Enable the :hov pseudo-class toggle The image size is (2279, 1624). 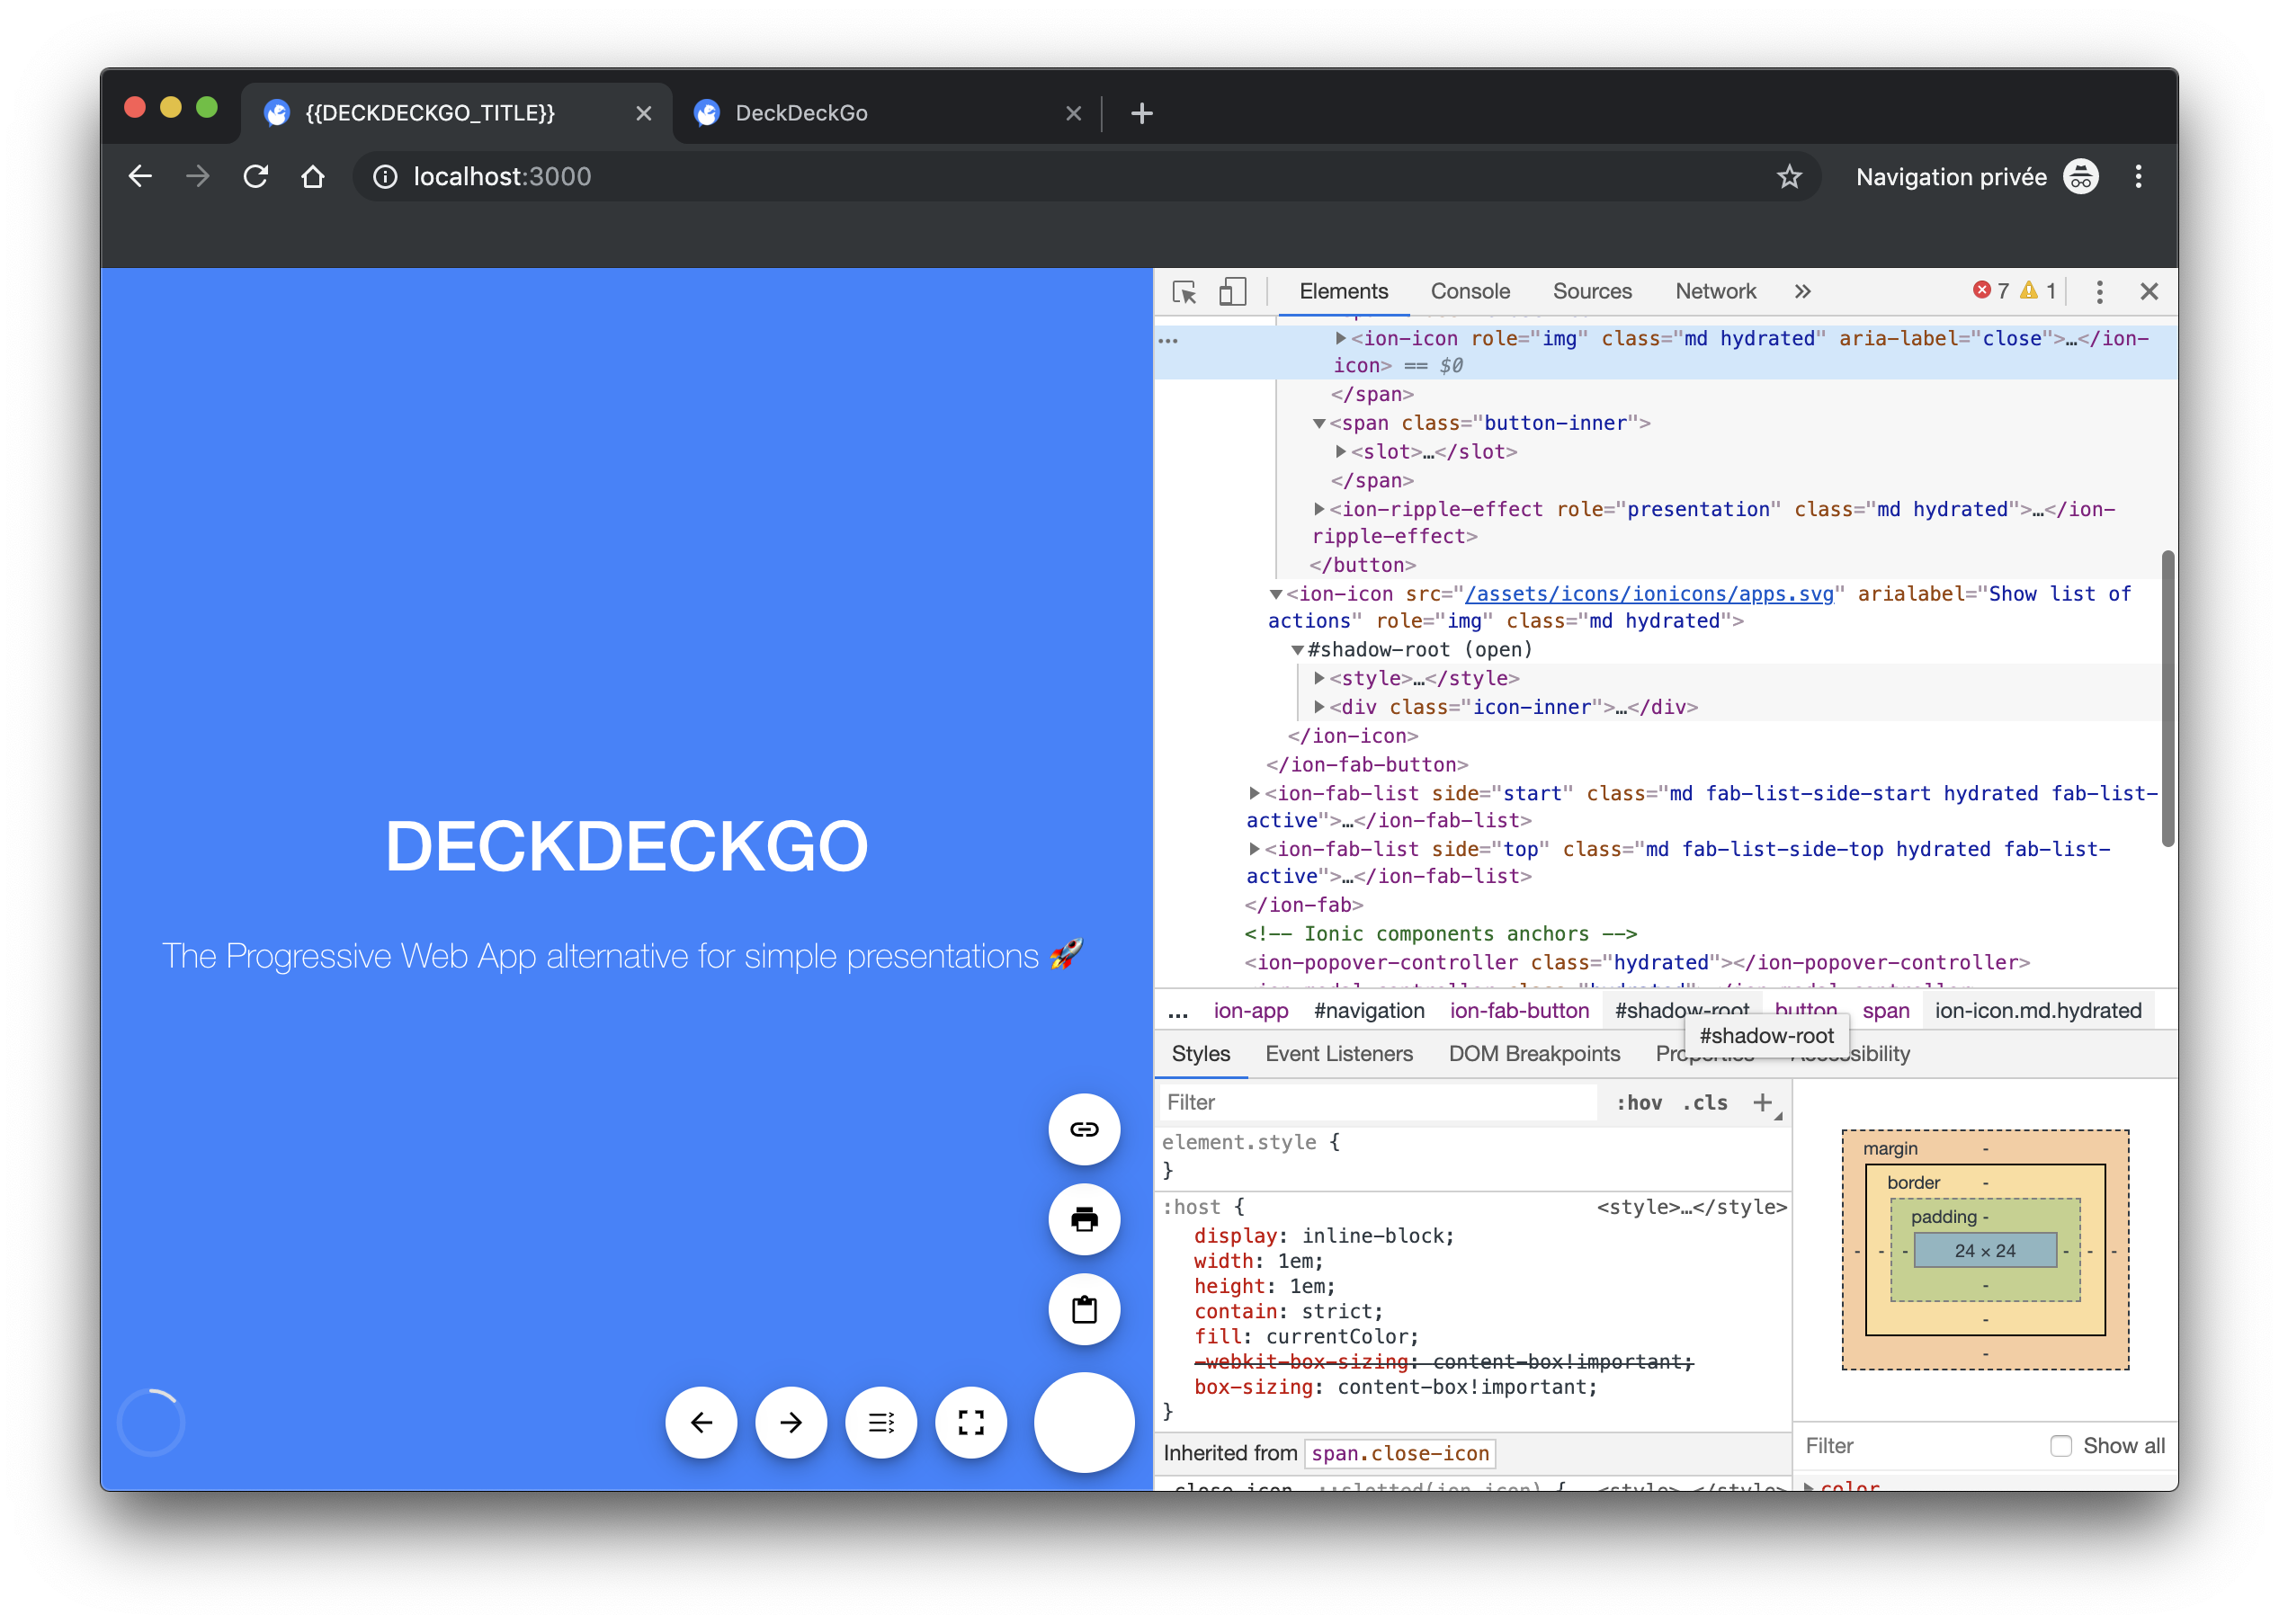[x=1639, y=1102]
